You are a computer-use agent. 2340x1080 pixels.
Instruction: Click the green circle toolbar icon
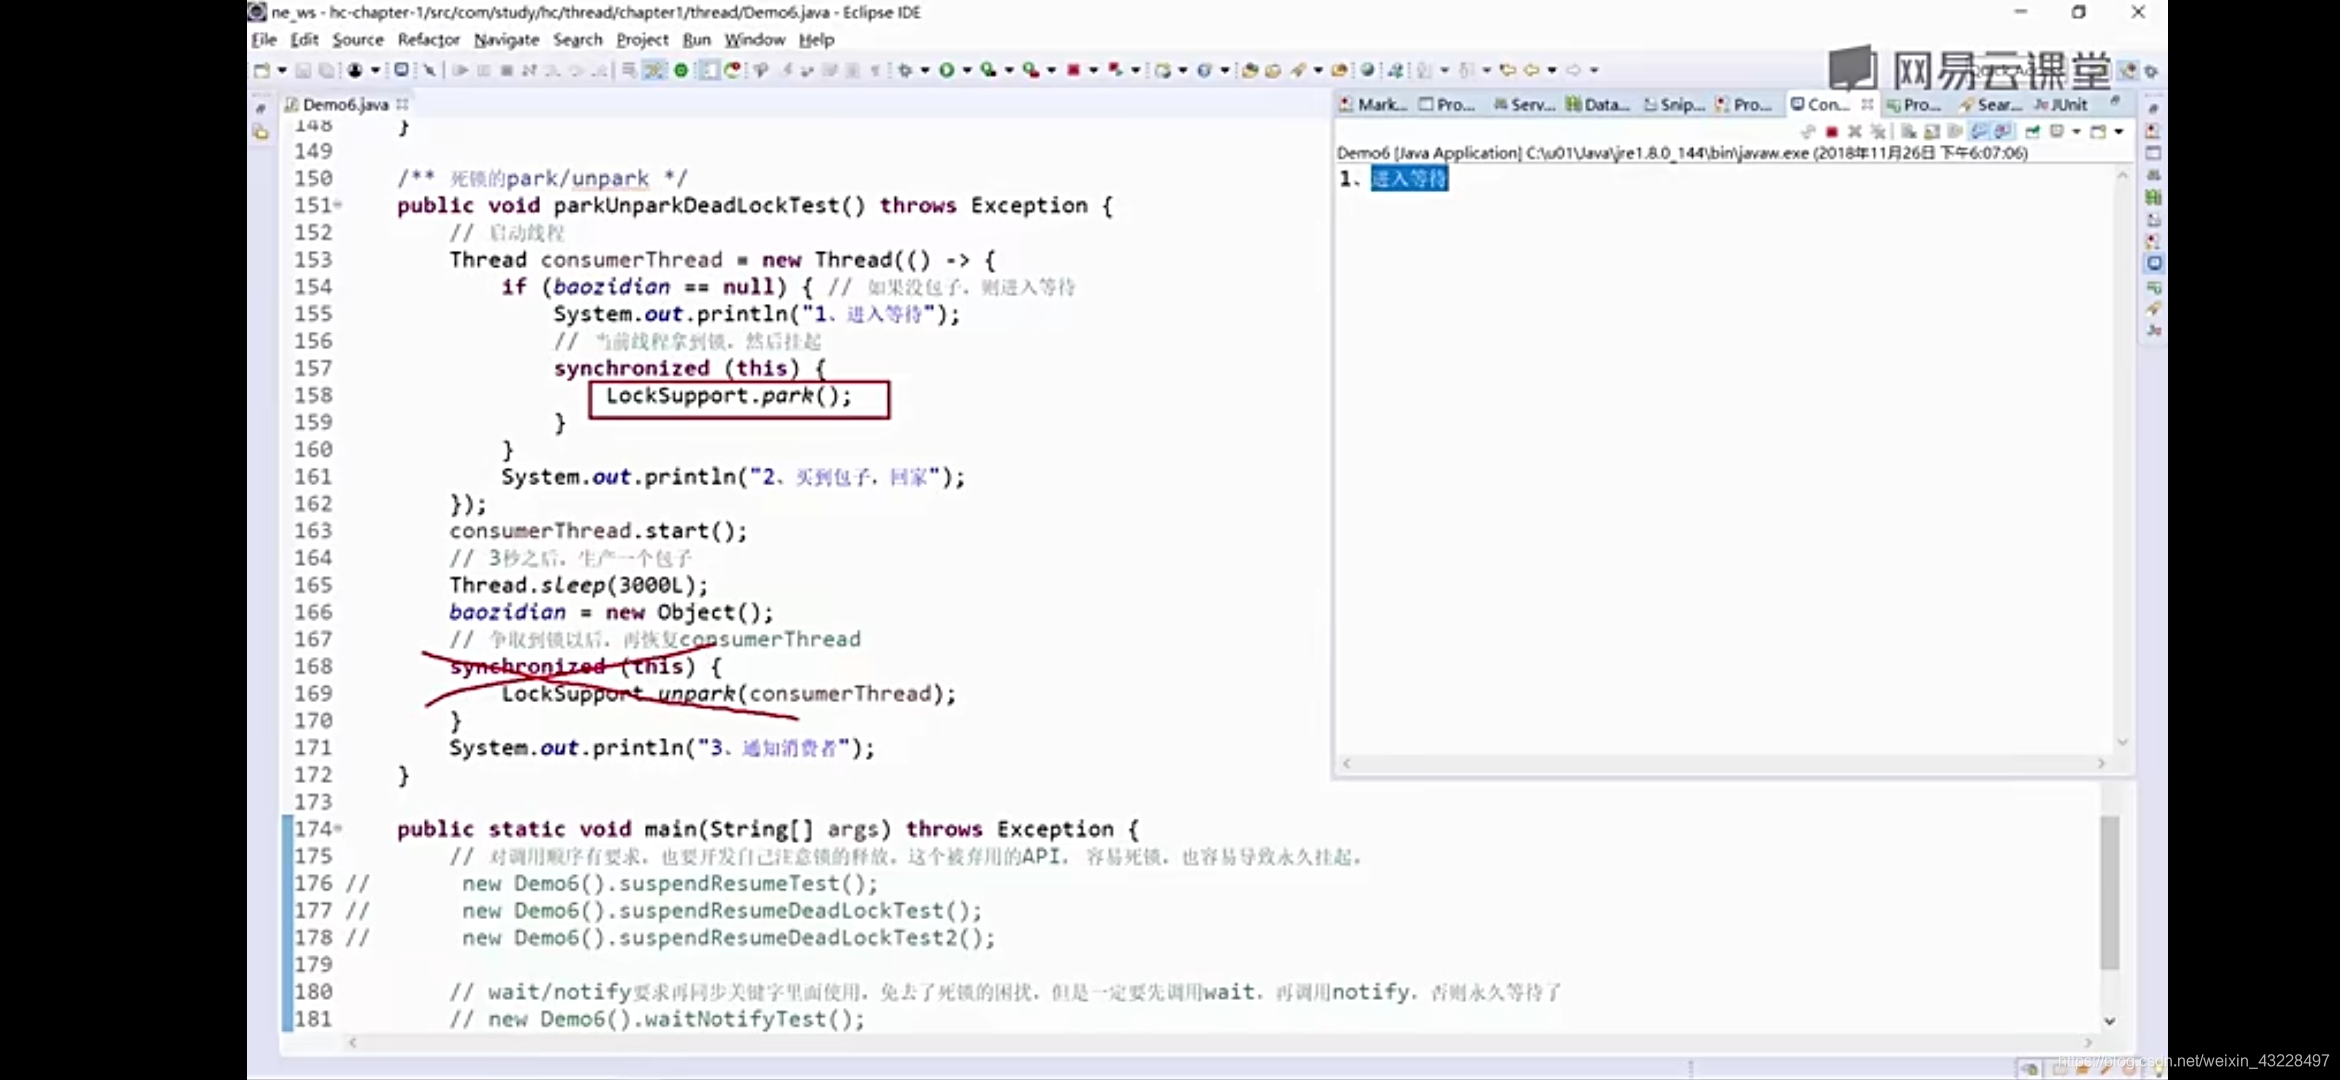(x=680, y=70)
